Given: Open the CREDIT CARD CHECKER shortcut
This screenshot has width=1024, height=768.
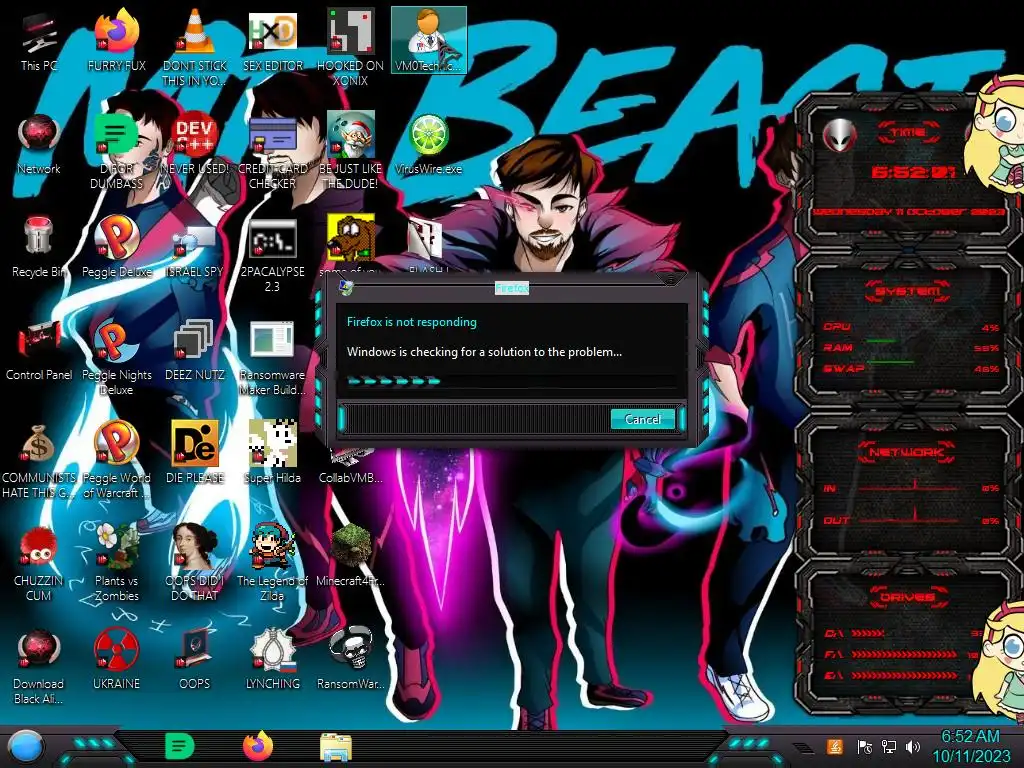Looking at the screenshot, I should [272, 152].
